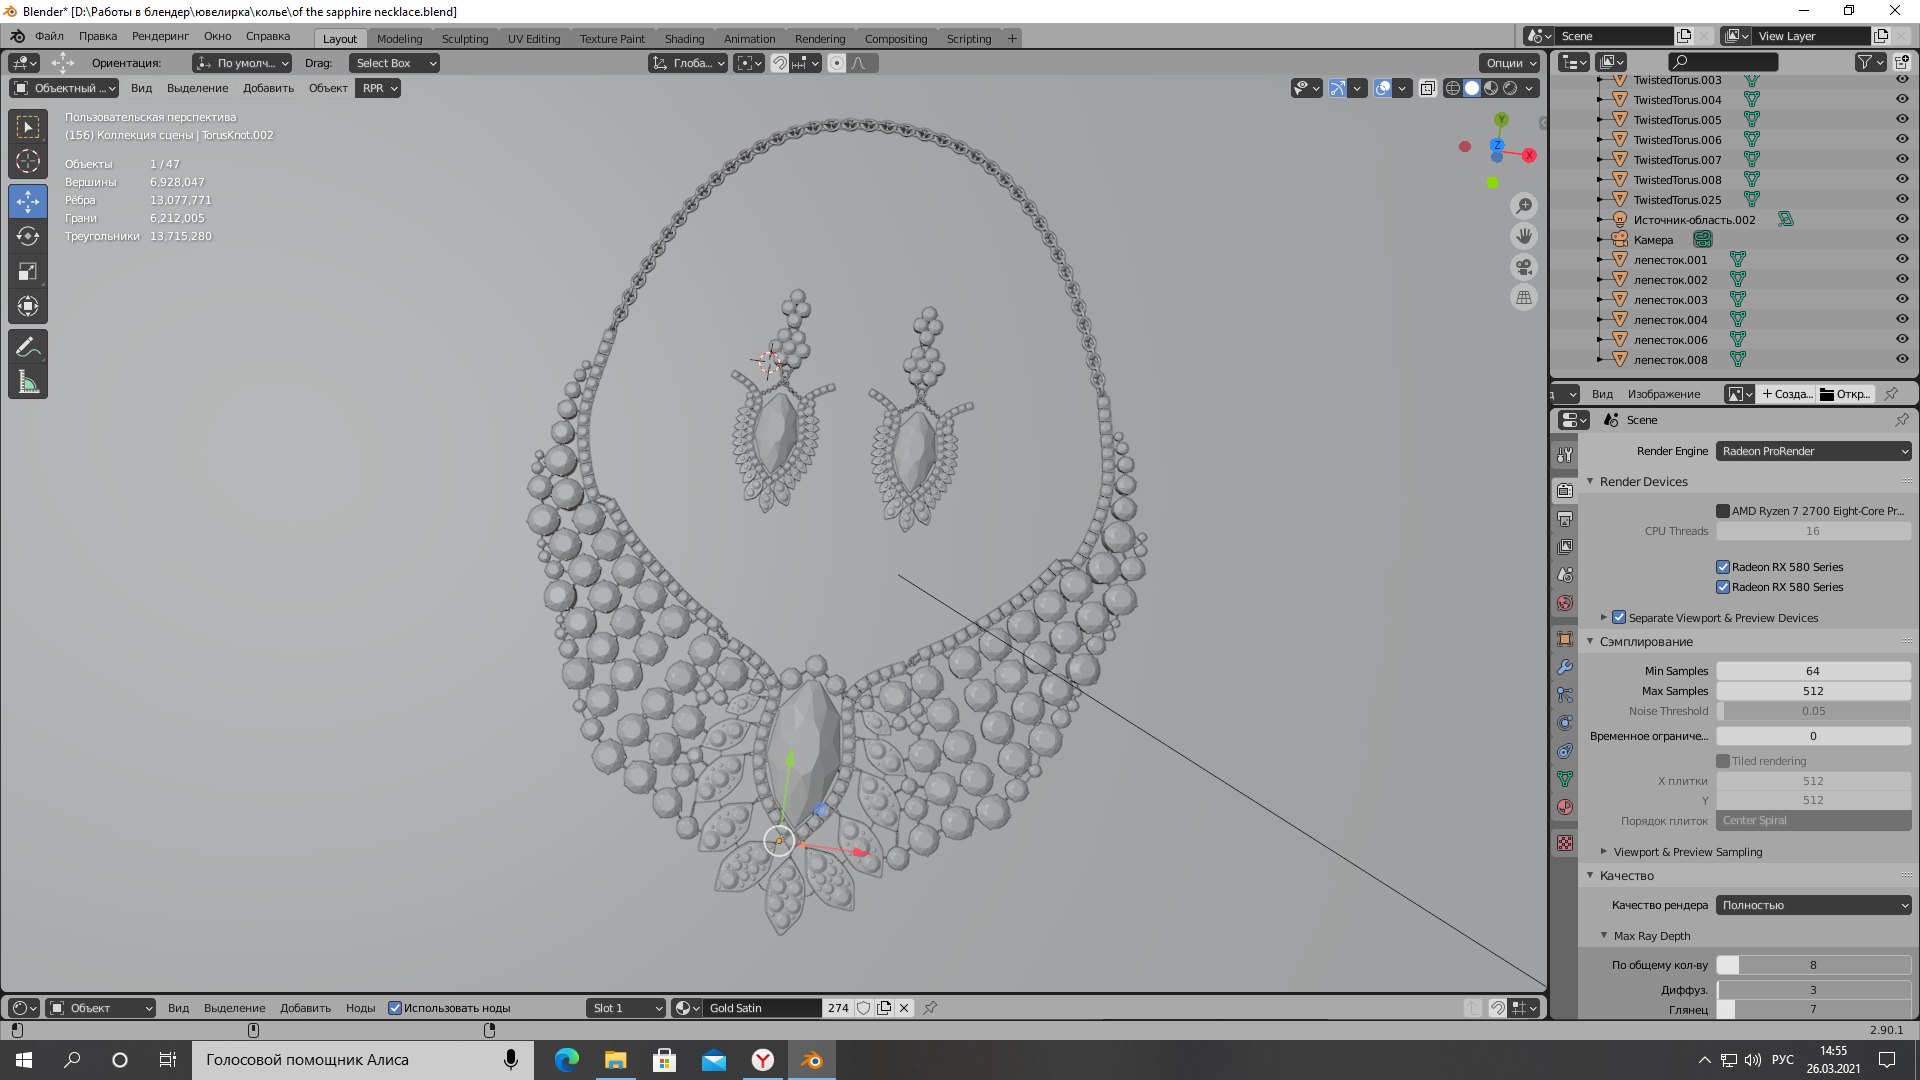The height and width of the screenshot is (1080, 1920).
Task: Collapse the Сэмплирование panel
Action: click(x=1590, y=641)
